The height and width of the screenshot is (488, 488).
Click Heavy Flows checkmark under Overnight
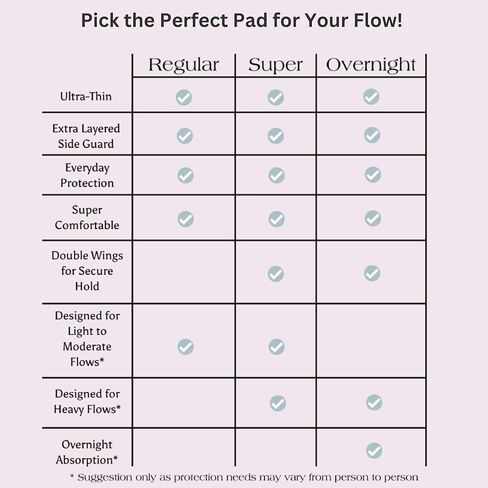click(x=374, y=403)
